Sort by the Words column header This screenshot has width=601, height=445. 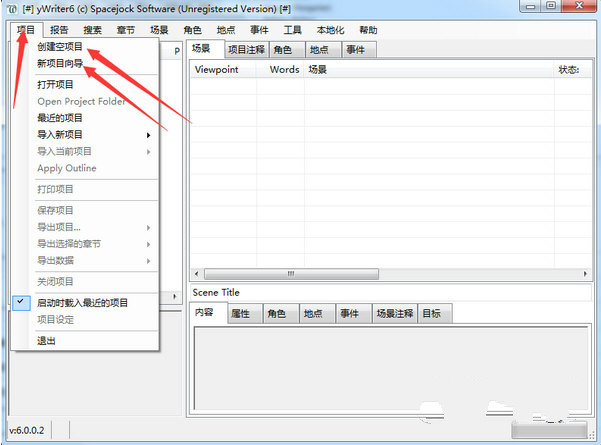click(x=281, y=69)
